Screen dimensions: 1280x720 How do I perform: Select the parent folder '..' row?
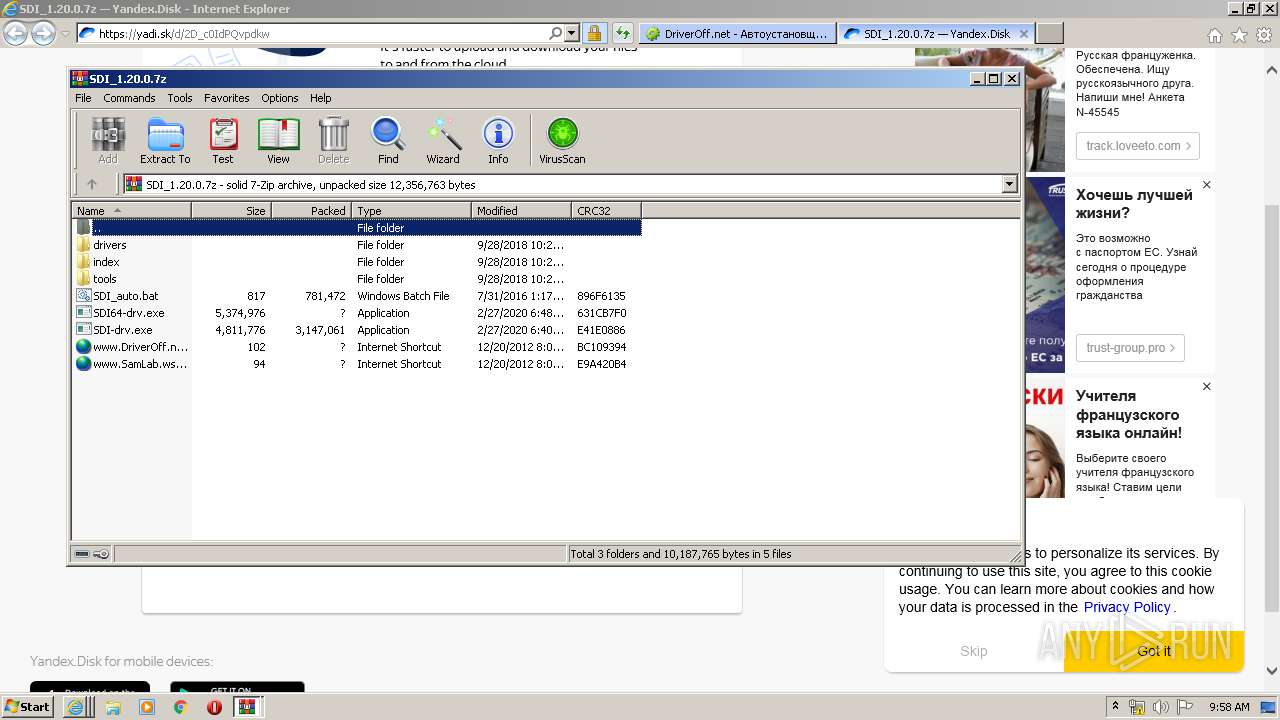coord(357,228)
